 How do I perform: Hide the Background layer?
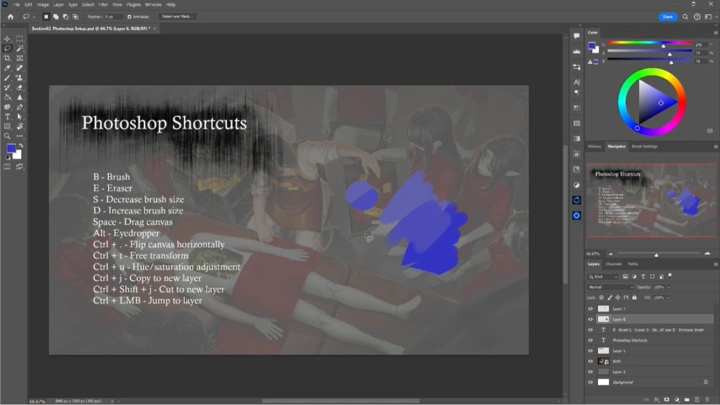pos(591,382)
